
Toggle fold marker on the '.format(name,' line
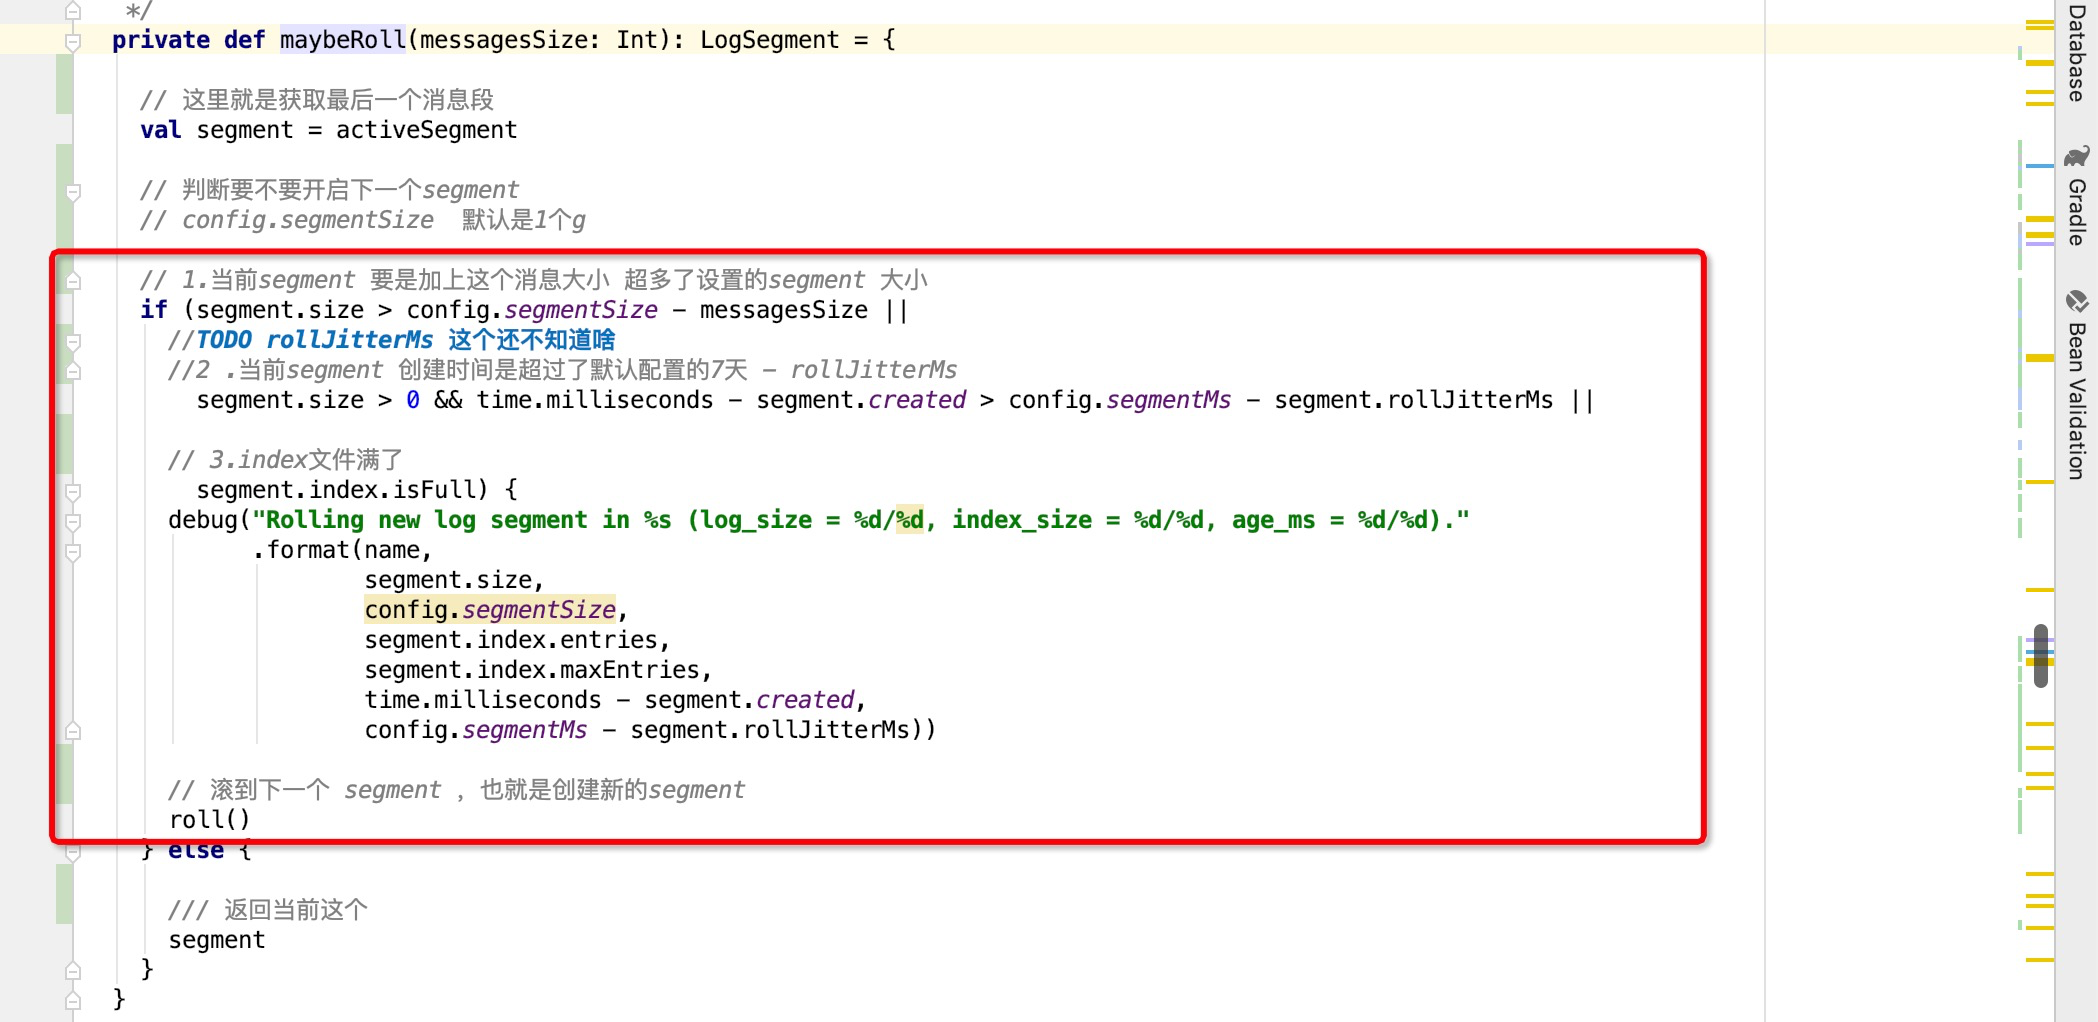73,551
